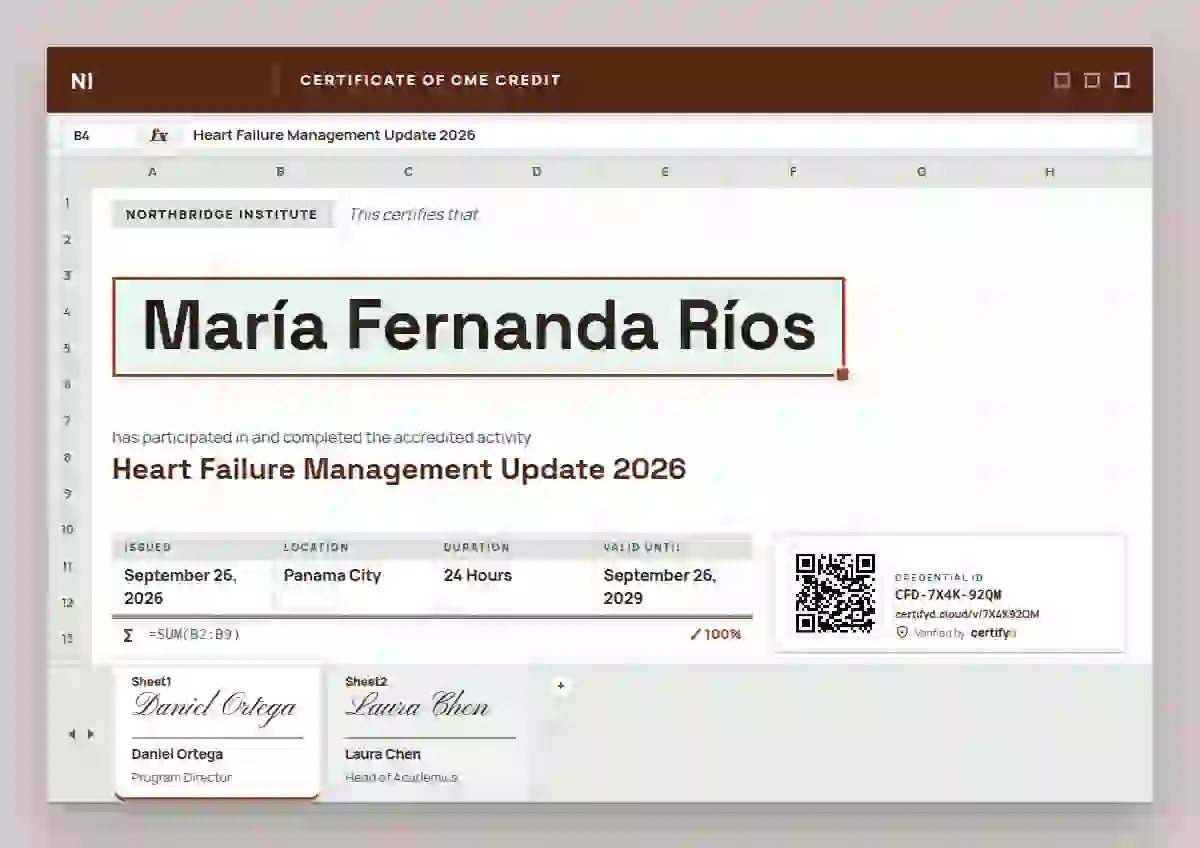This screenshot has width=1200, height=848.
Task: Click the This certifies that text
Action: click(414, 214)
